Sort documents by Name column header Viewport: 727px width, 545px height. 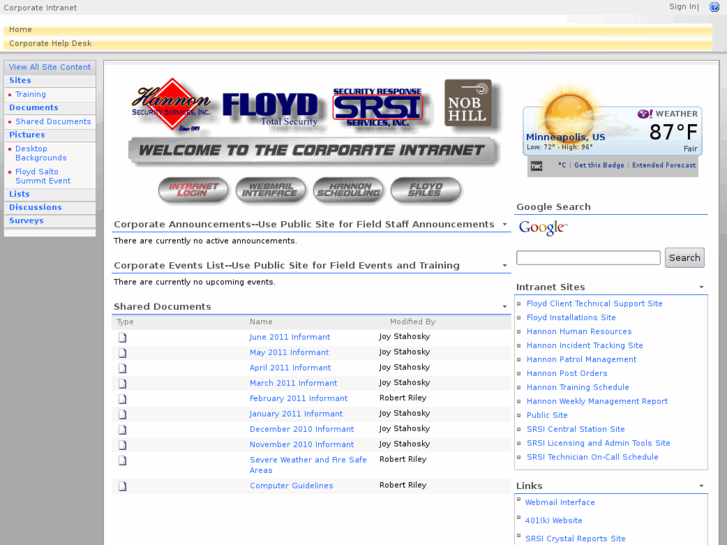(x=261, y=322)
